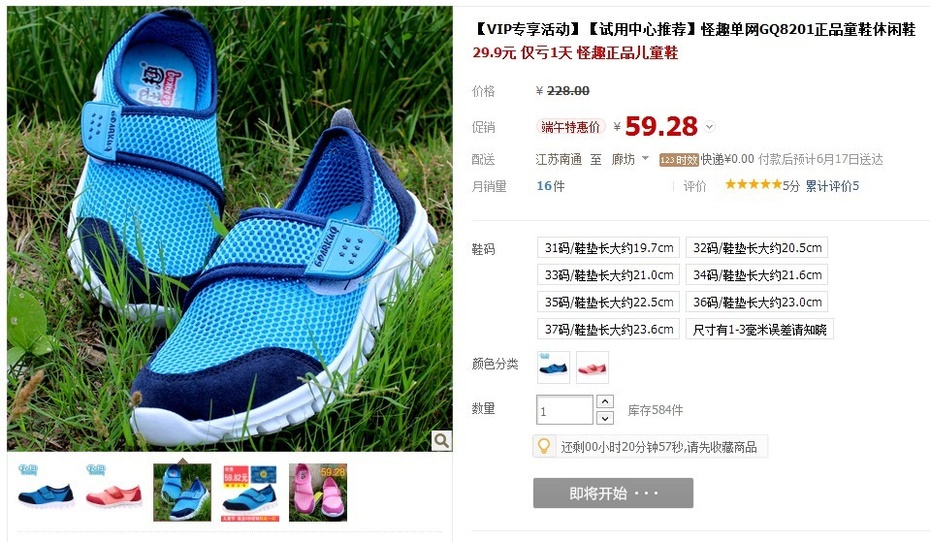Decrease quantity with the down arrow
Screen dimensions: 930x542
point(604,418)
